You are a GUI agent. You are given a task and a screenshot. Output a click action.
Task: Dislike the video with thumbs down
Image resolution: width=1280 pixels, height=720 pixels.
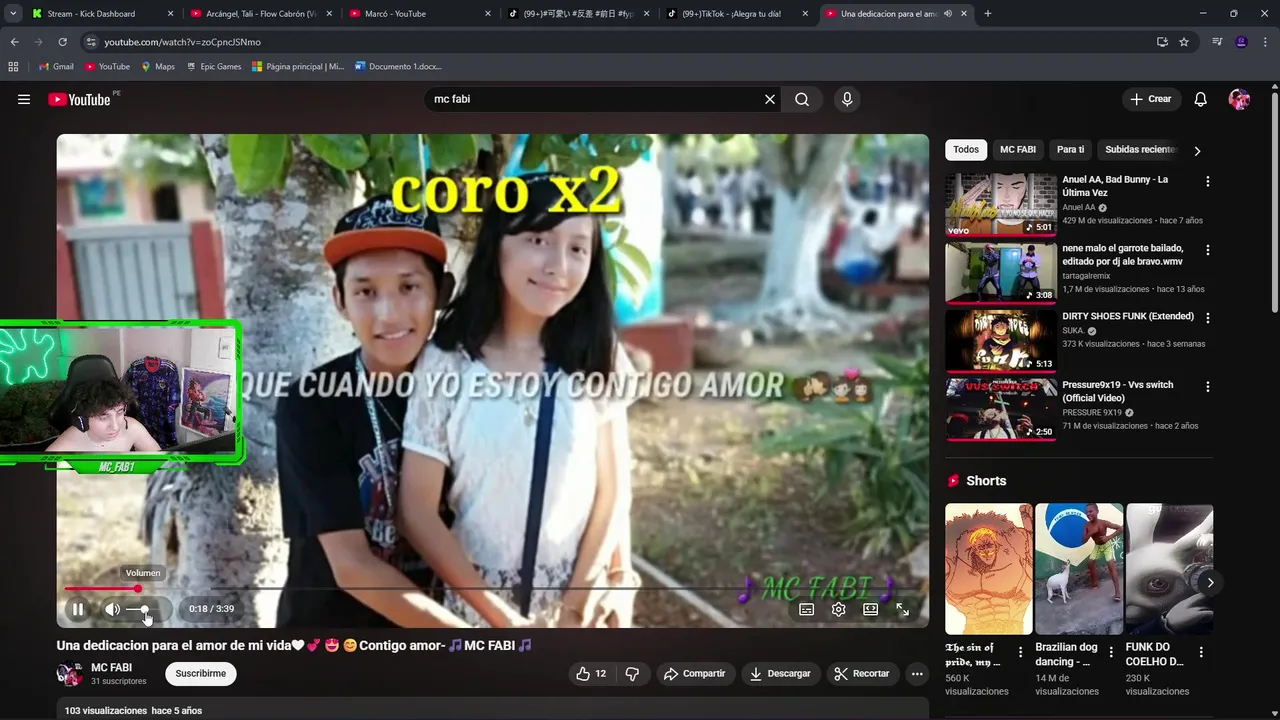(632, 674)
